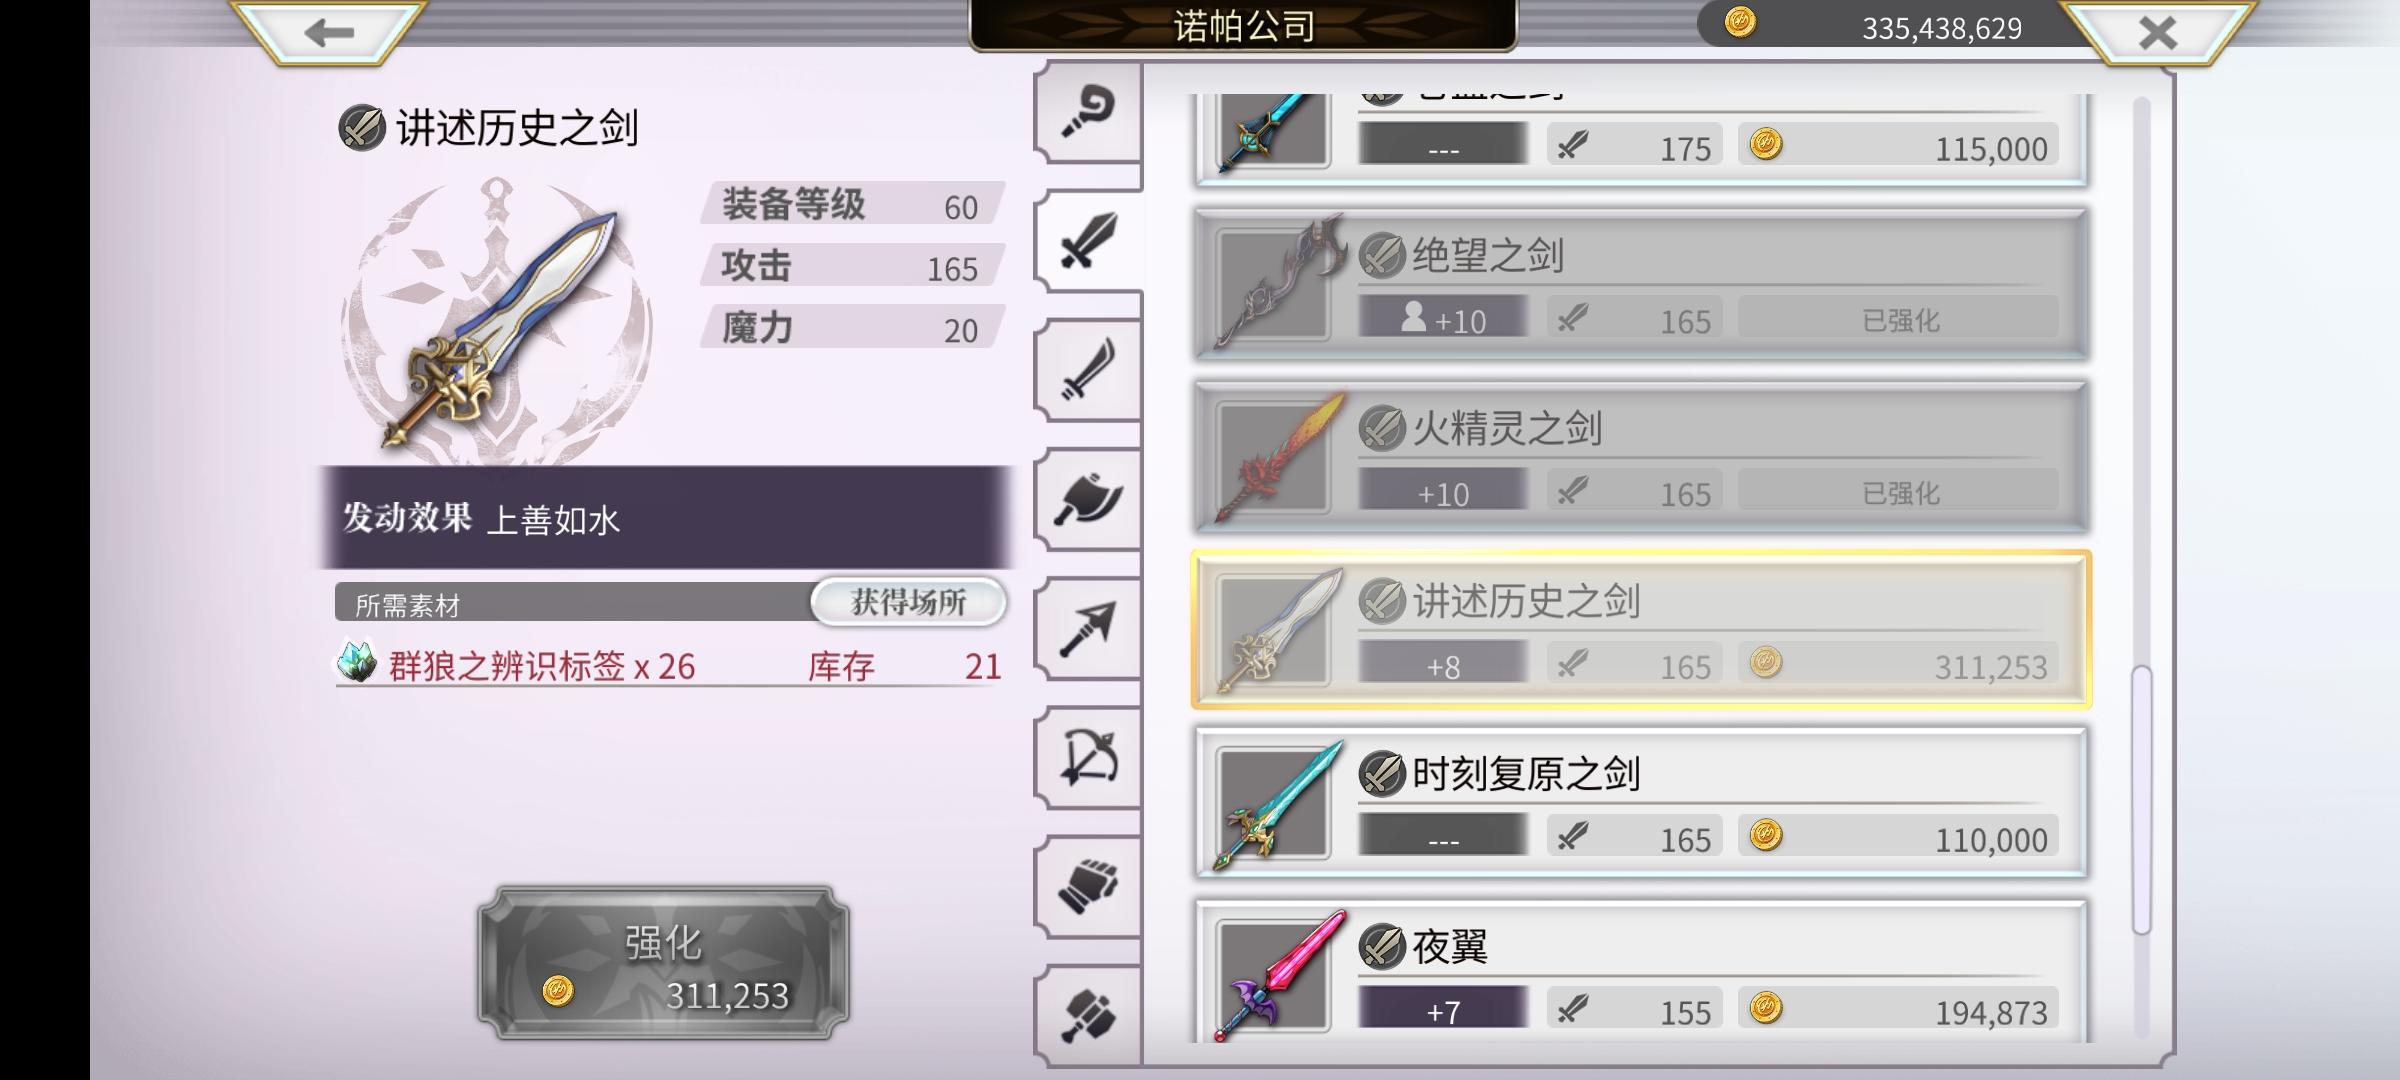Image resolution: width=2400 pixels, height=1080 pixels.
Task: Select the hammer weapon category tab
Action: (x=1088, y=1015)
